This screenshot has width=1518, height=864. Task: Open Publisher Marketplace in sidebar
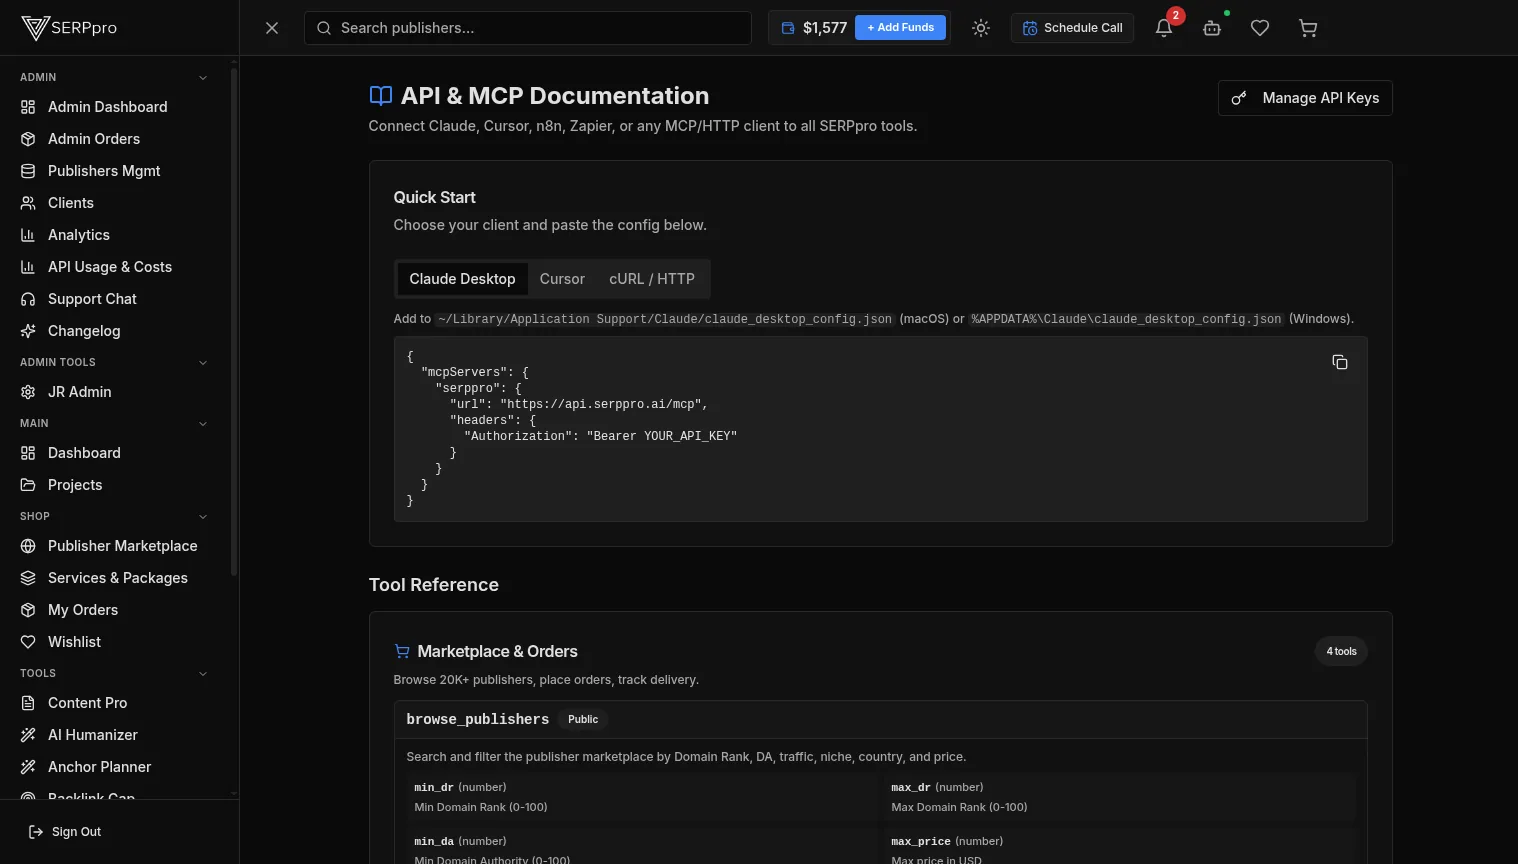point(115,546)
